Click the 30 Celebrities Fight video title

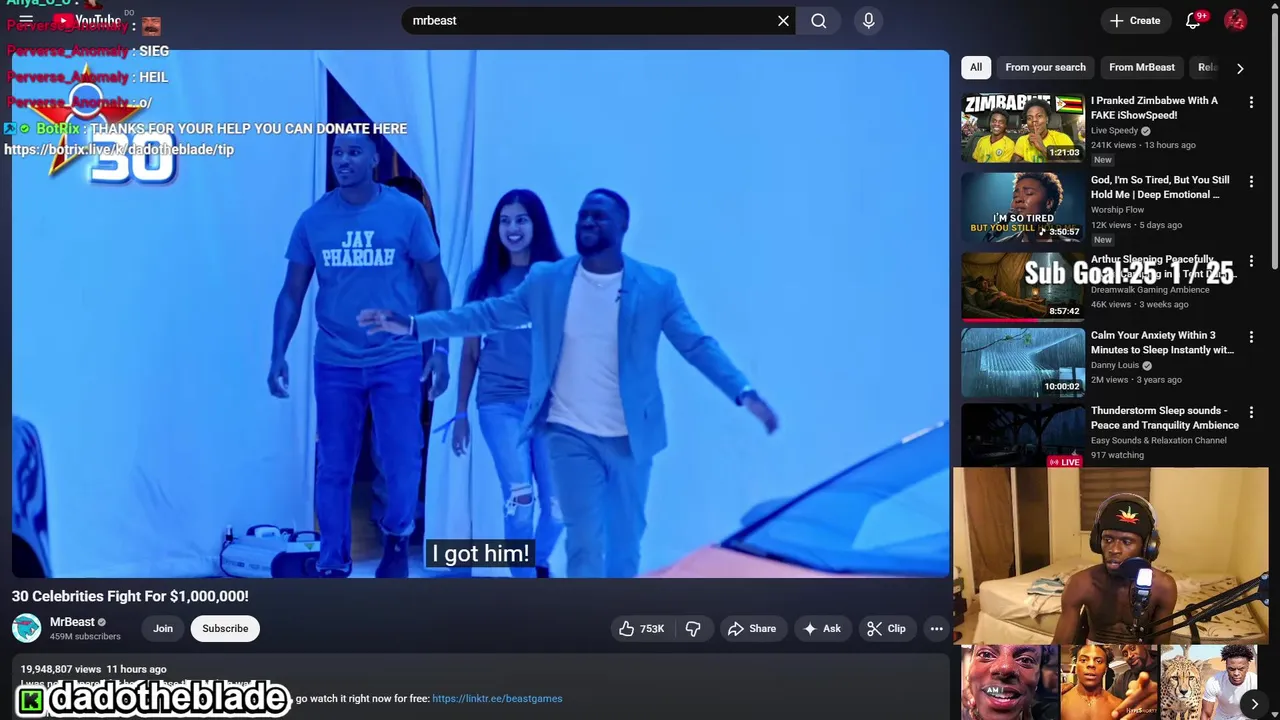pos(130,596)
